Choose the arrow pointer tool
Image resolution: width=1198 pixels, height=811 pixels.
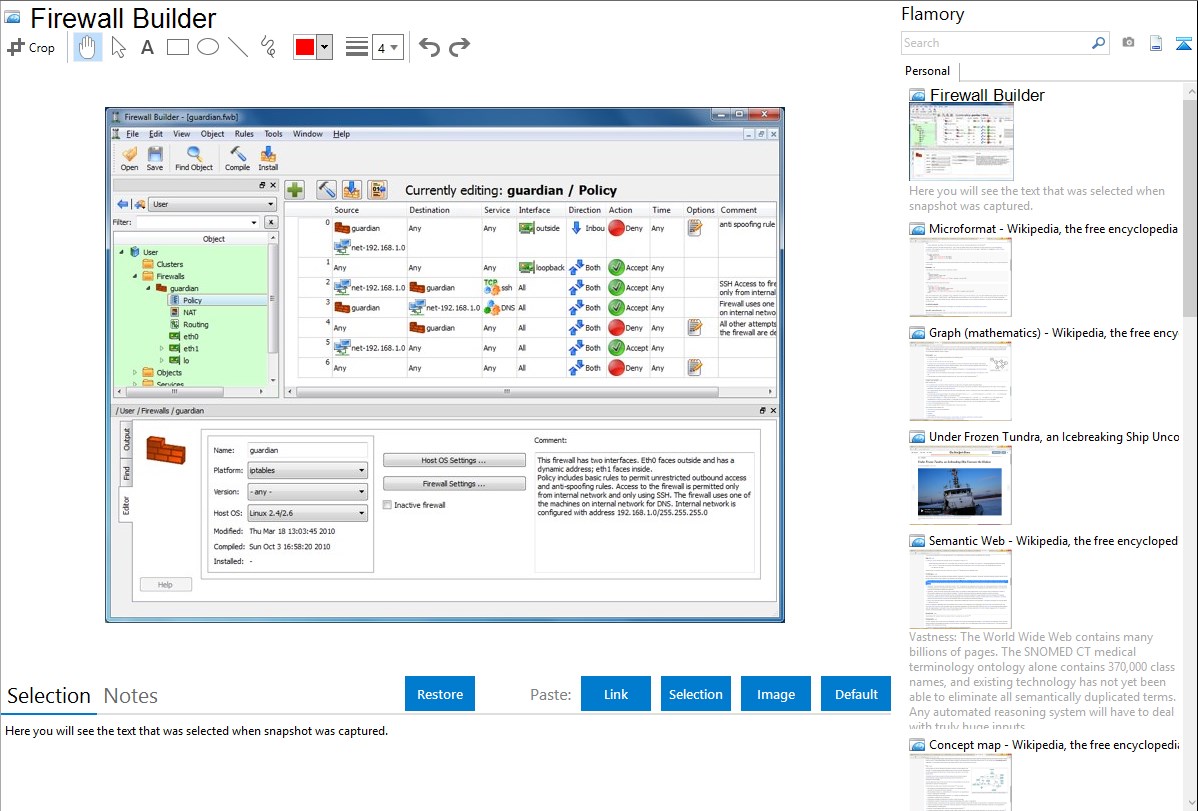click(x=118, y=47)
